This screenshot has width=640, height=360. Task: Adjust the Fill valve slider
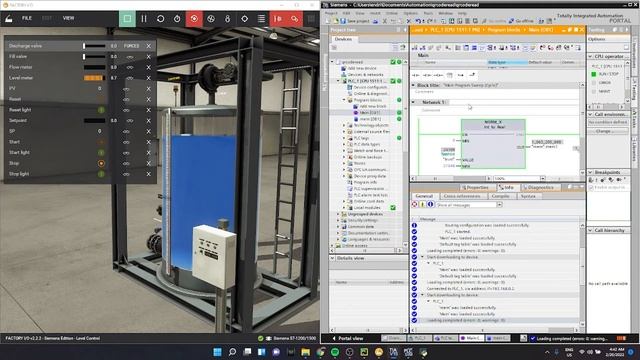(94, 57)
